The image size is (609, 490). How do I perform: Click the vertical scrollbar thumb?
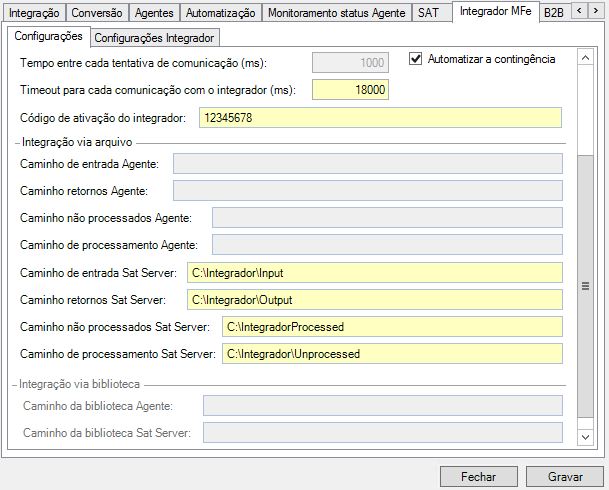[x=585, y=285]
